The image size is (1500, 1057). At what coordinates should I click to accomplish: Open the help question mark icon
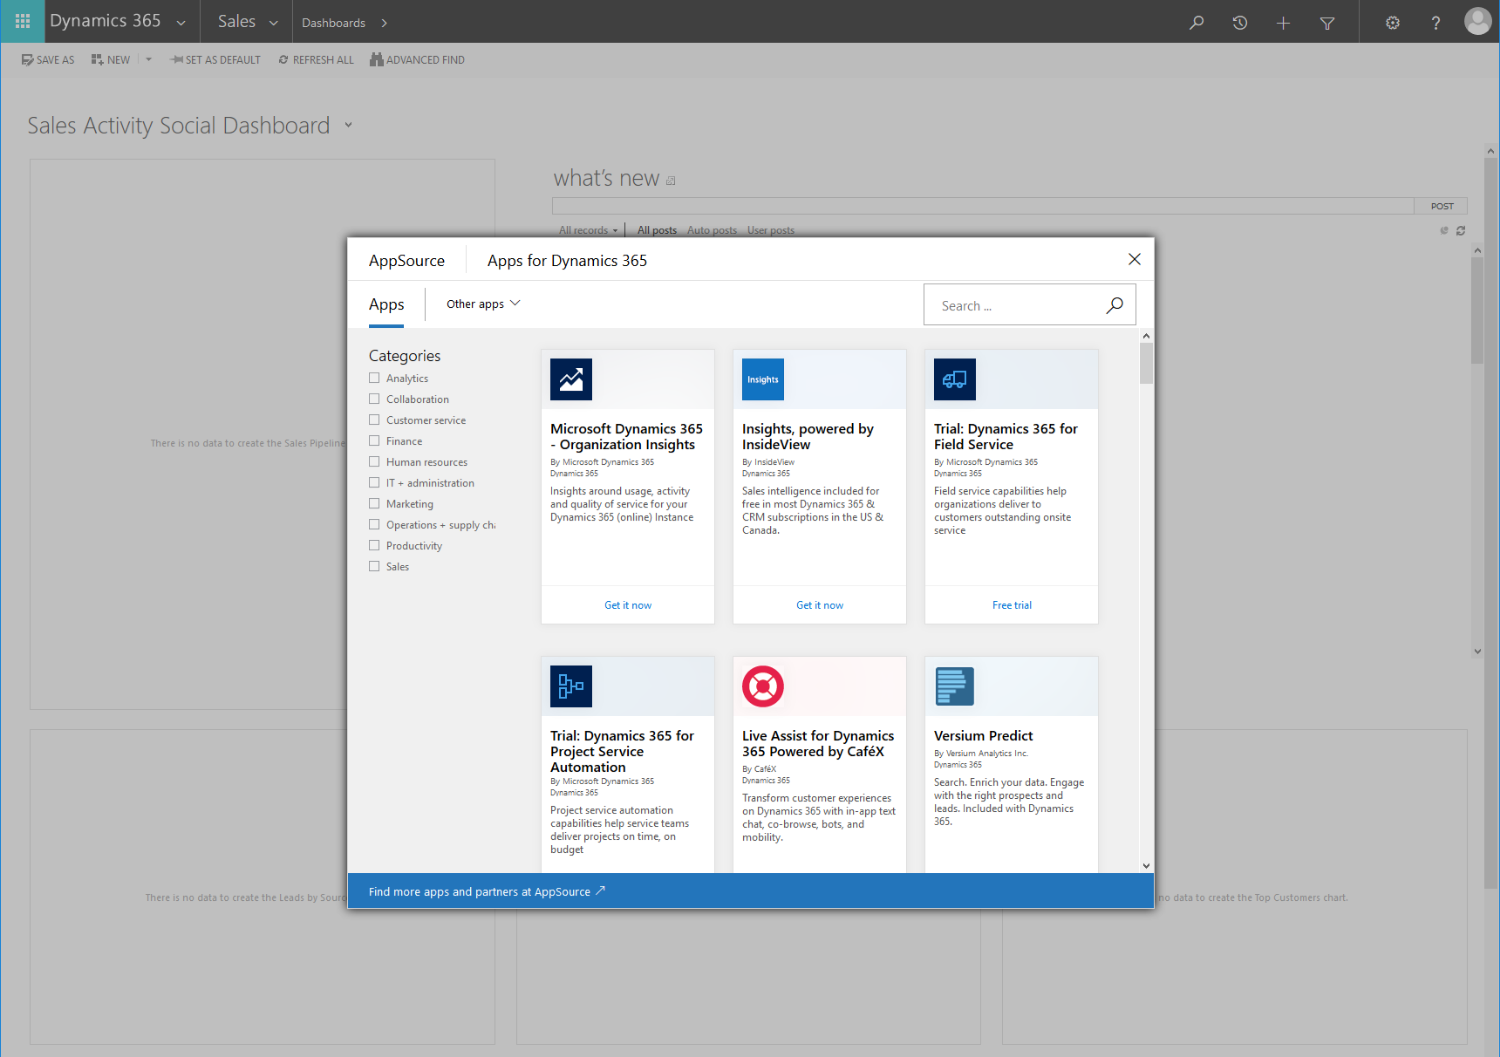tap(1436, 22)
